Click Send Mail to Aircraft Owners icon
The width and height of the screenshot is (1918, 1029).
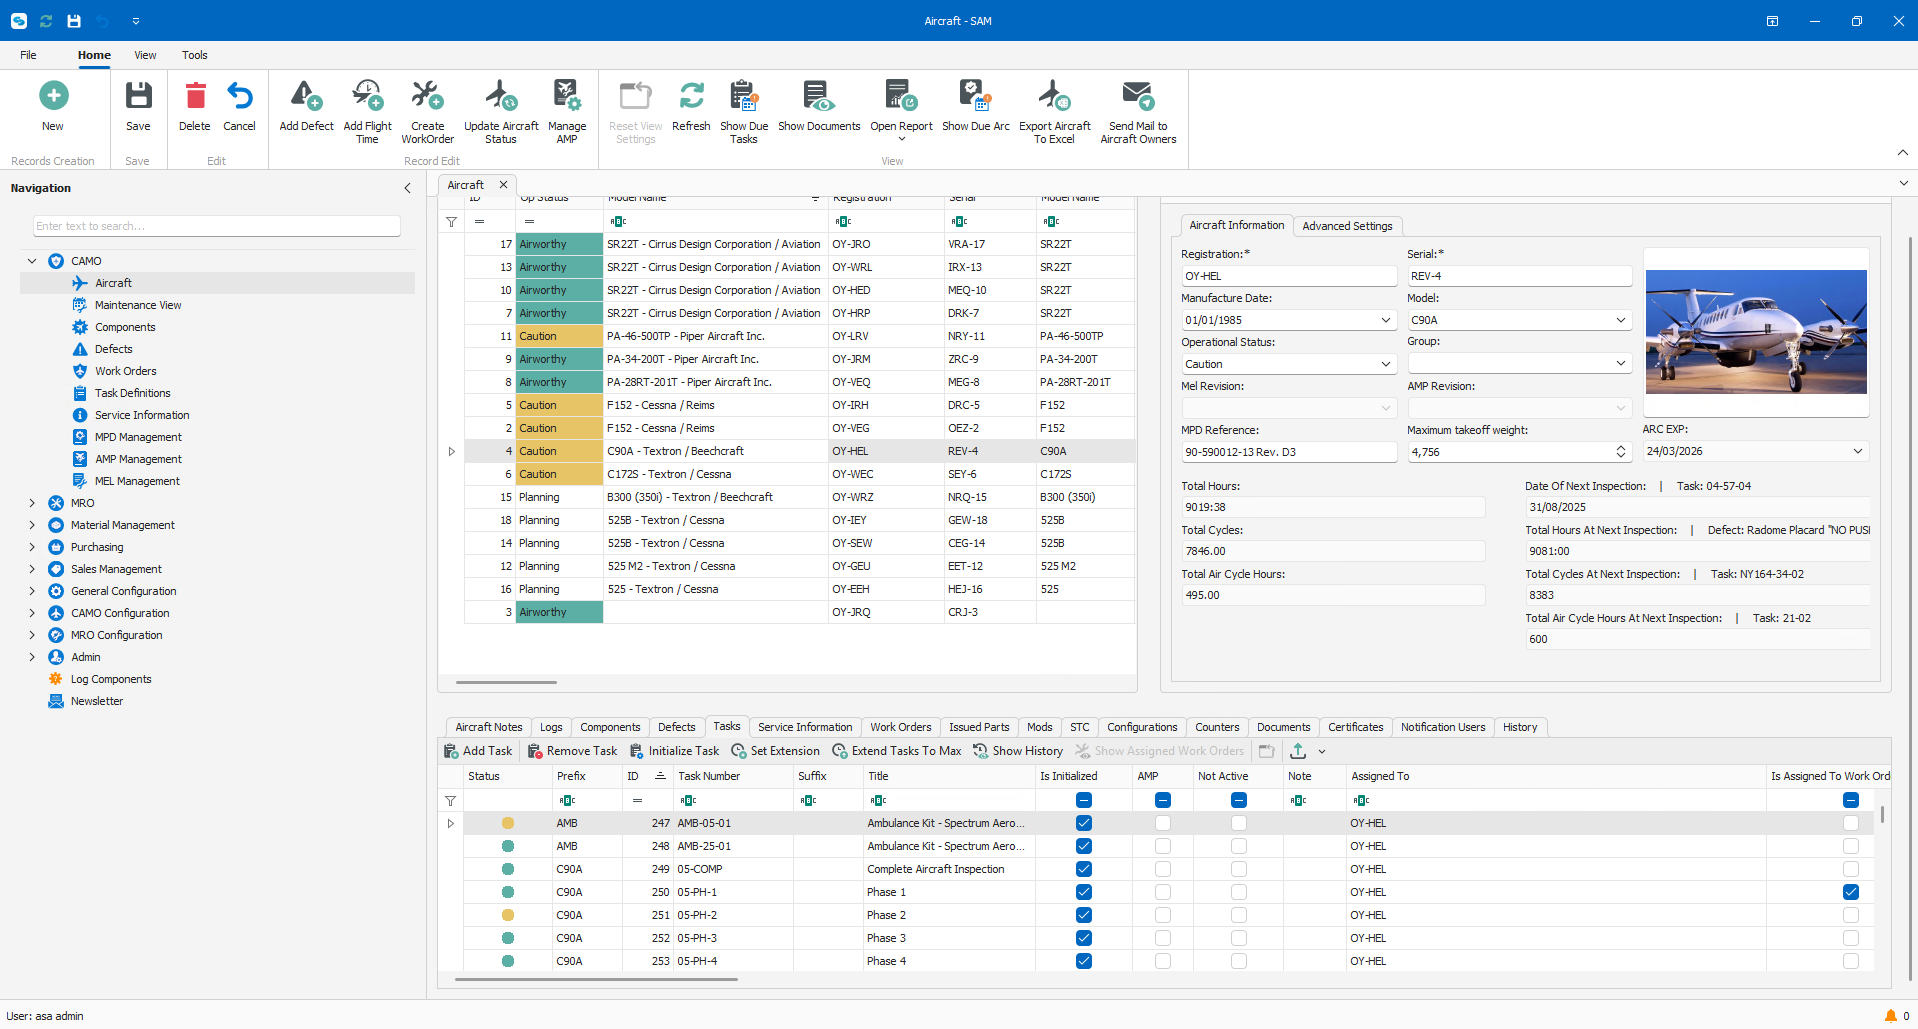1138,96
